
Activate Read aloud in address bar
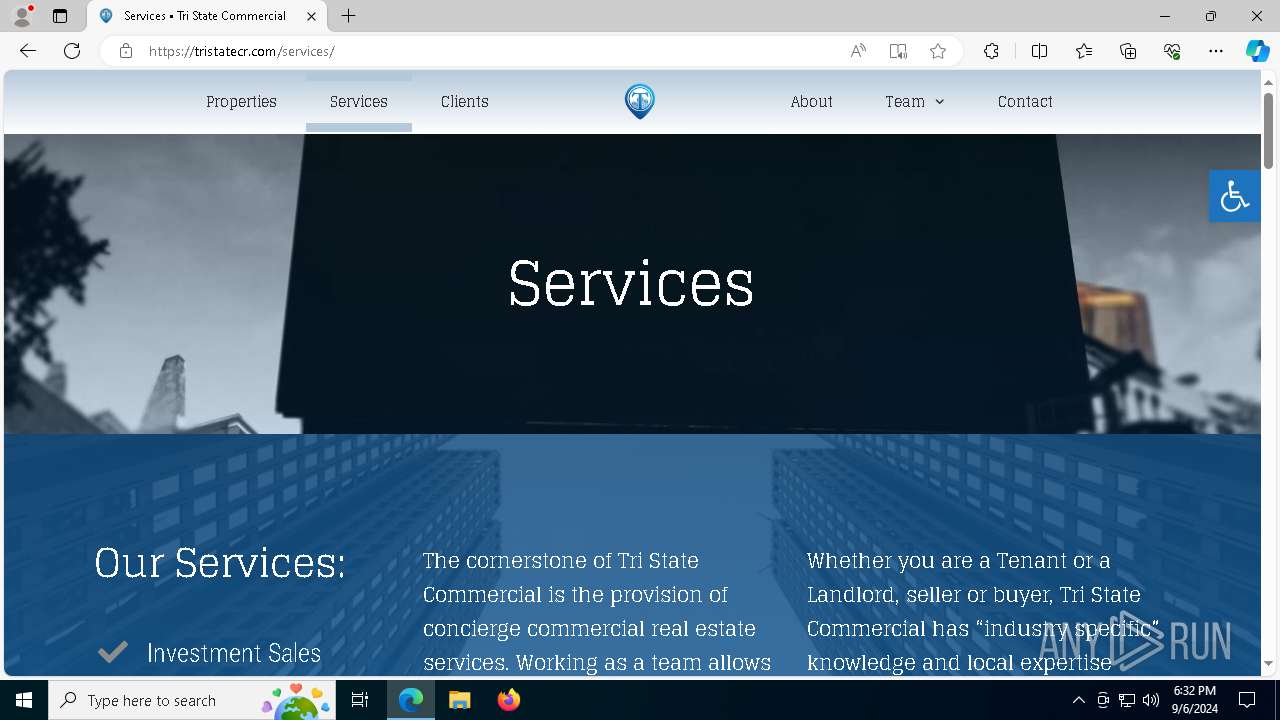tap(858, 51)
